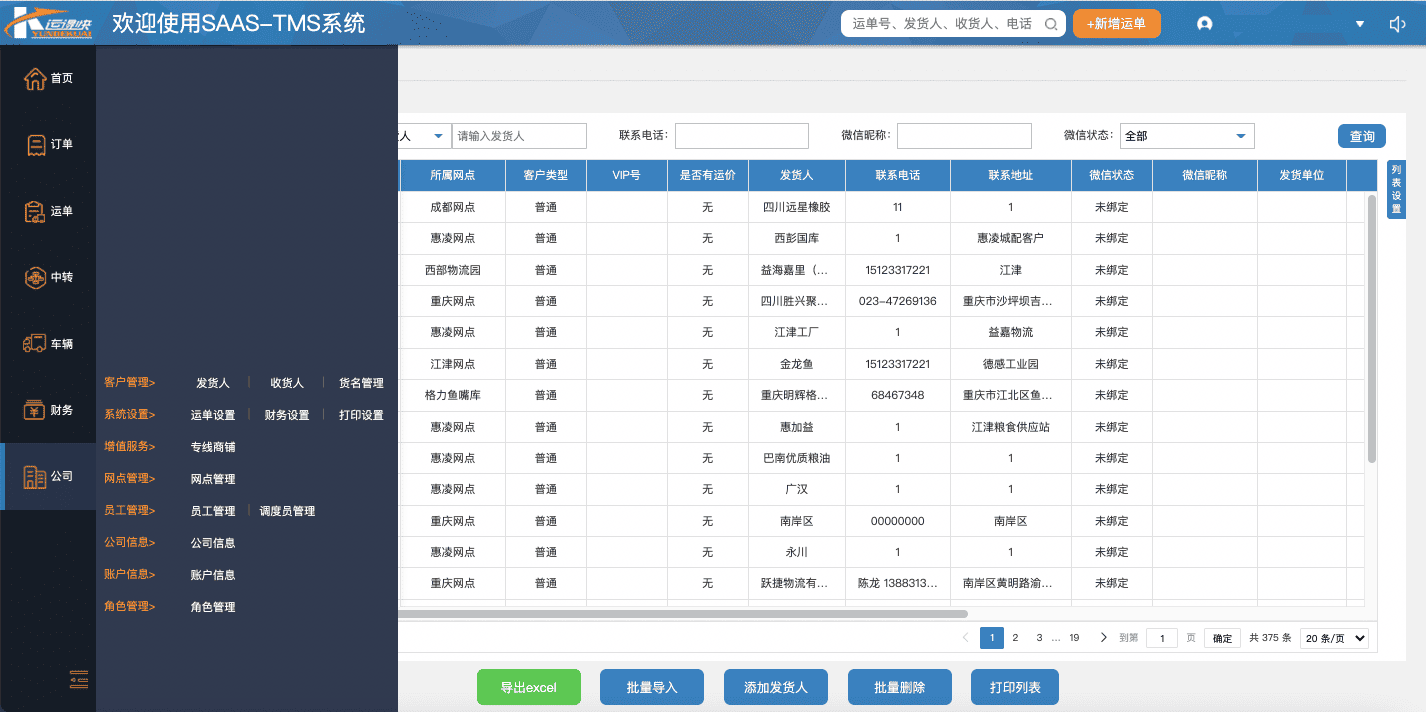
Task: Open the 中转 transfer sidebar icon
Action: point(35,278)
